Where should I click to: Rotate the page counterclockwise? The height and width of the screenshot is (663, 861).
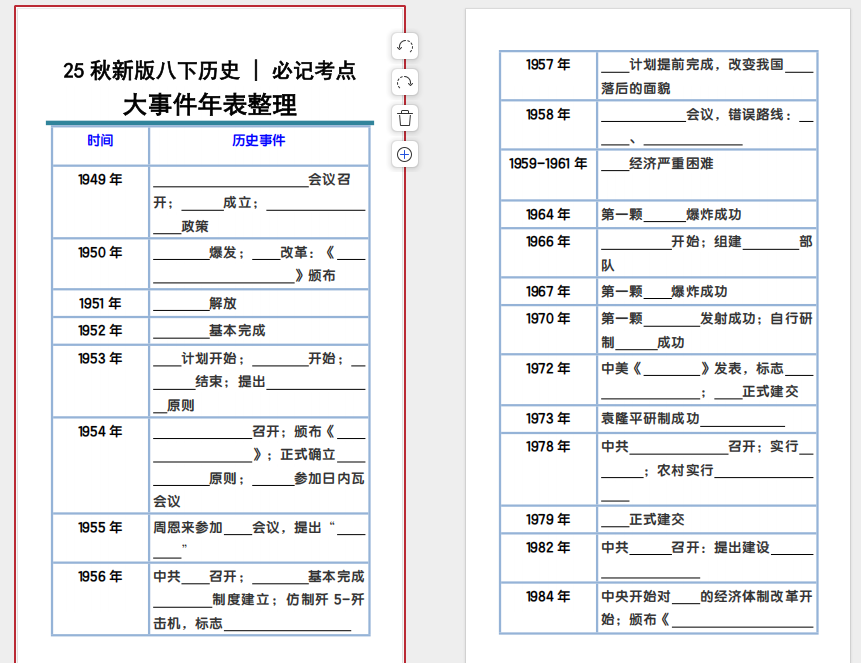tap(405, 46)
